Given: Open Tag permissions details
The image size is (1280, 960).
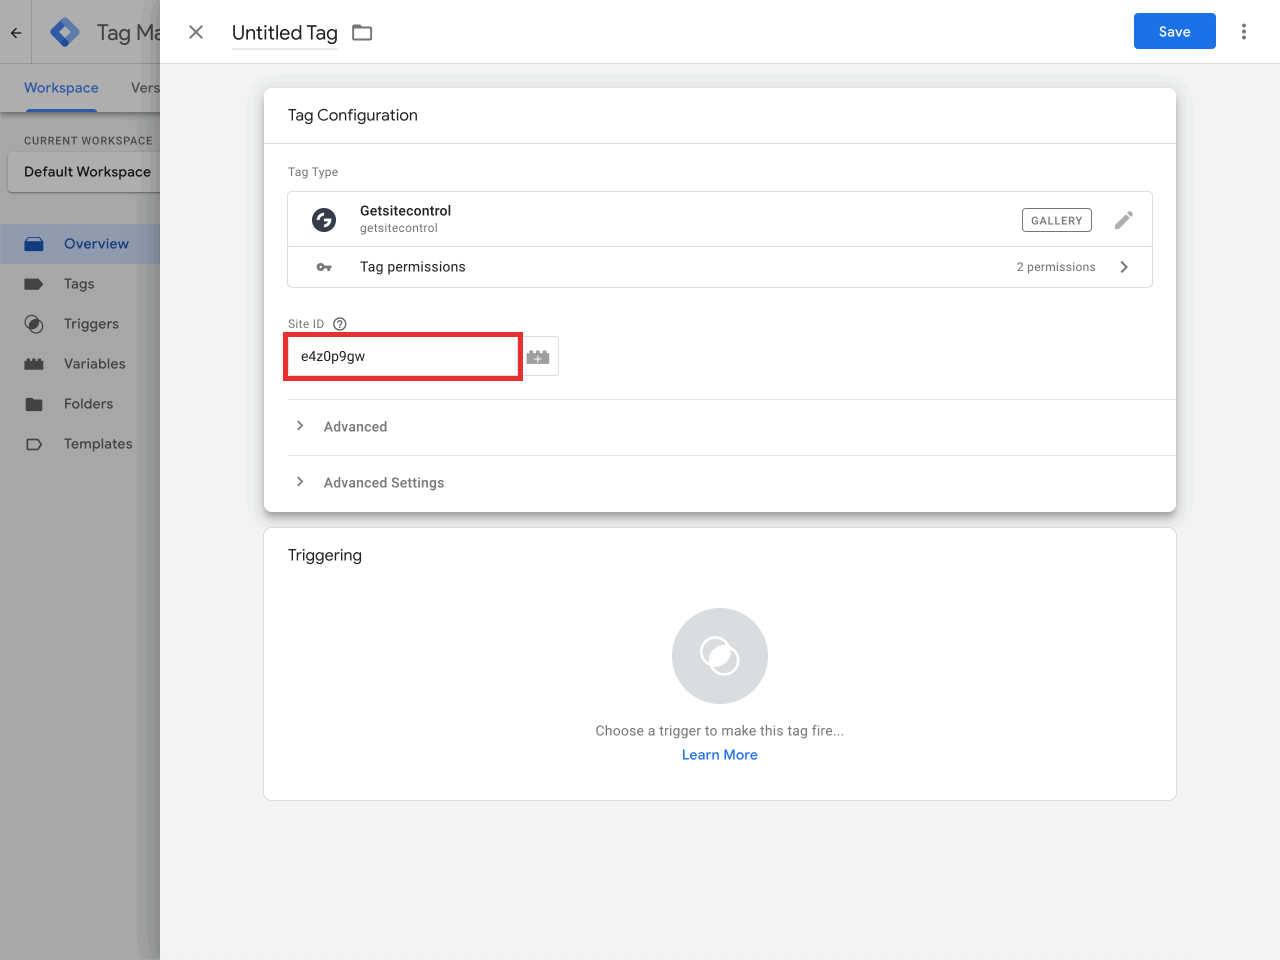Looking at the screenshot, I should [1124, 267].
